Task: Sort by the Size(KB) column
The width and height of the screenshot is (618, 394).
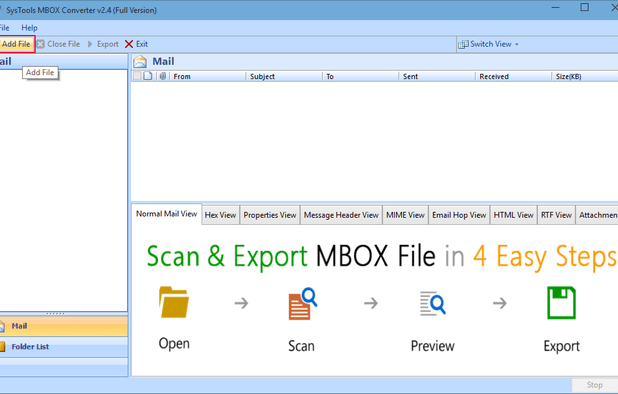Action: pos(585,76)
